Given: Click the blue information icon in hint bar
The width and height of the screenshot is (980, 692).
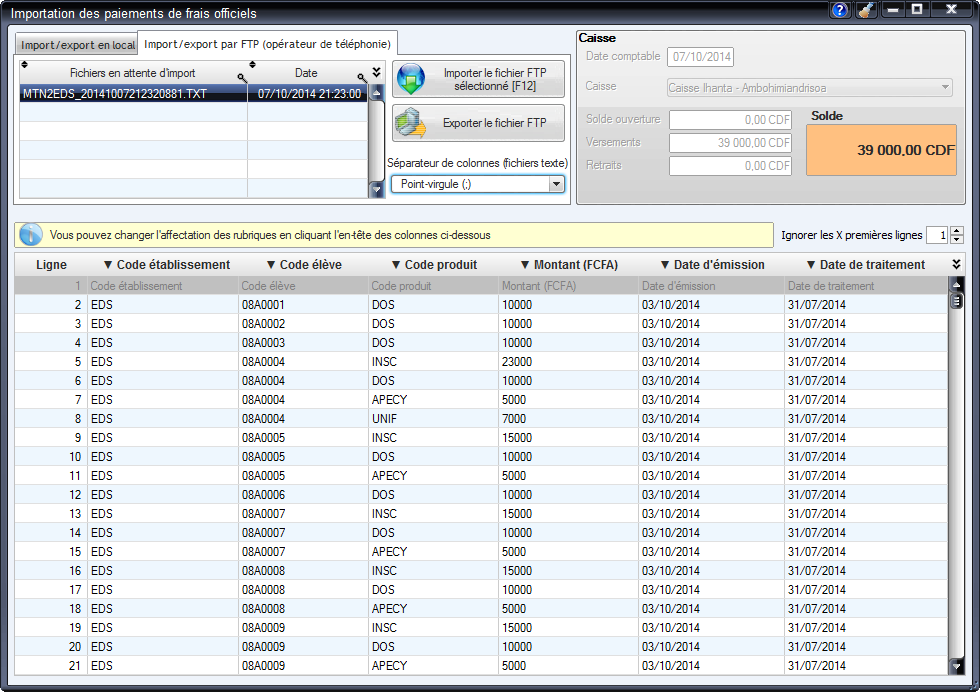Looking at the screenshot, I should click(31, 235).
